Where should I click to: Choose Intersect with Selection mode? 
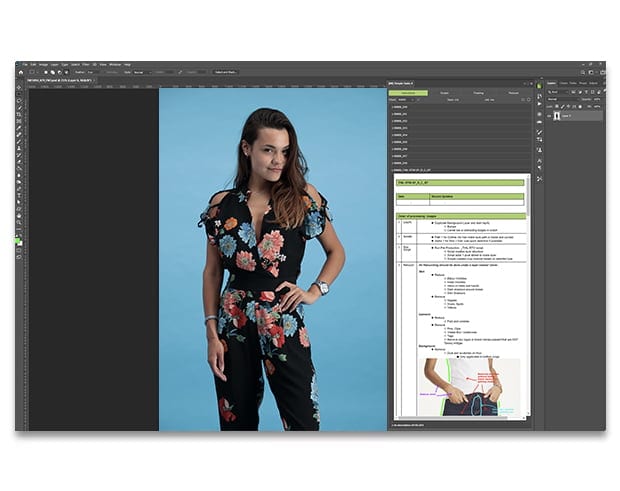pos(66,72)
